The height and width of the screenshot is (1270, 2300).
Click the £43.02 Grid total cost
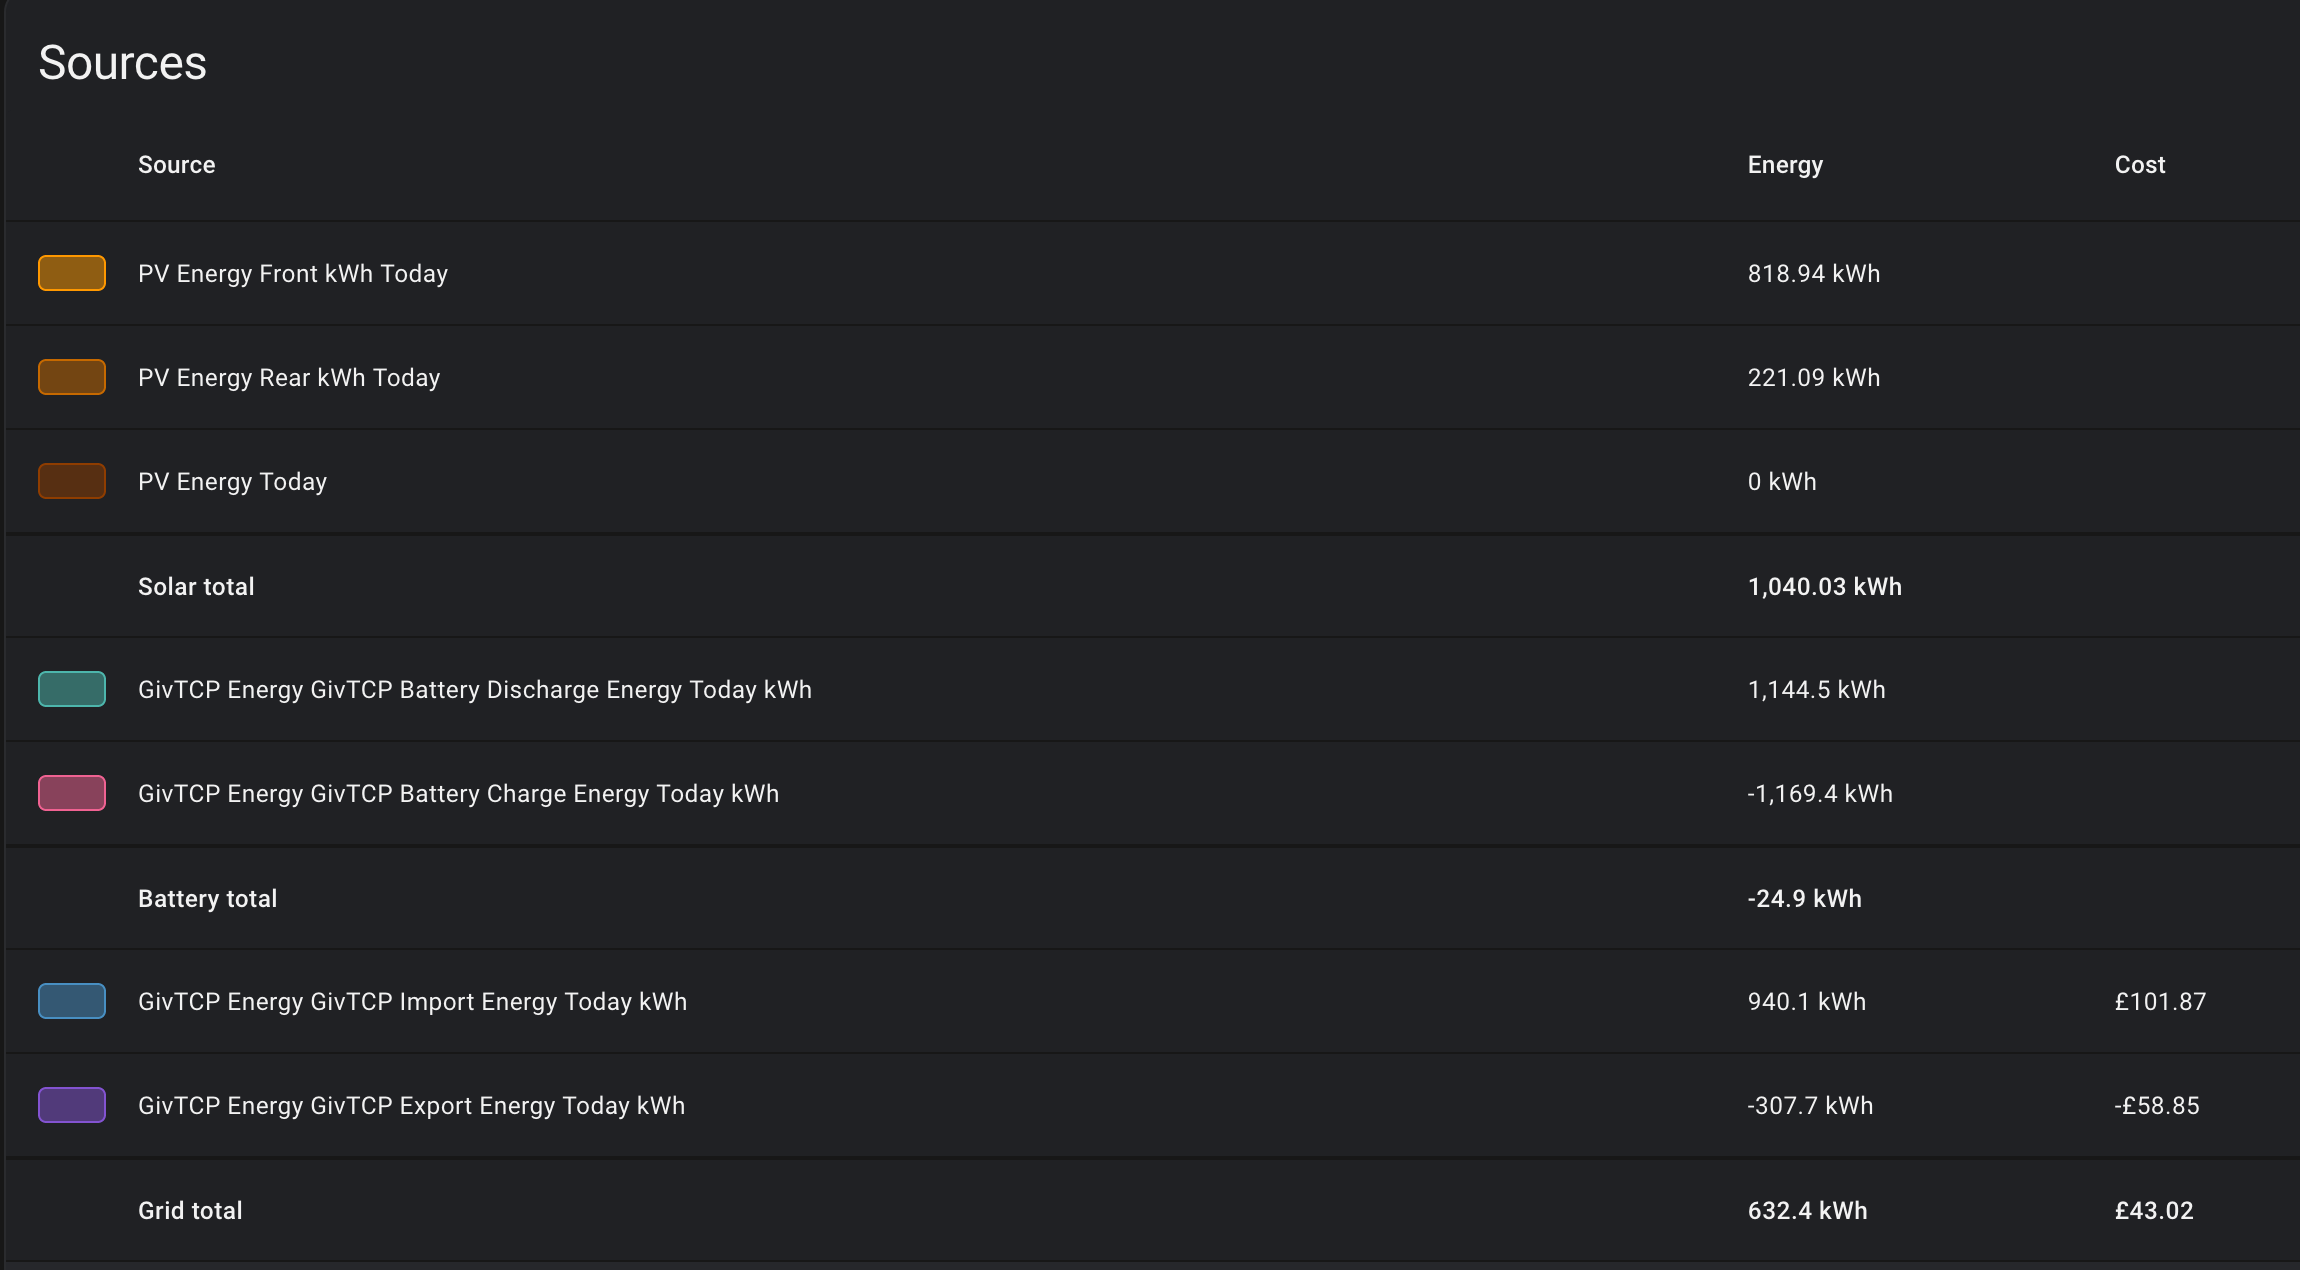pyautogui.click(x=2154, y=1210)
